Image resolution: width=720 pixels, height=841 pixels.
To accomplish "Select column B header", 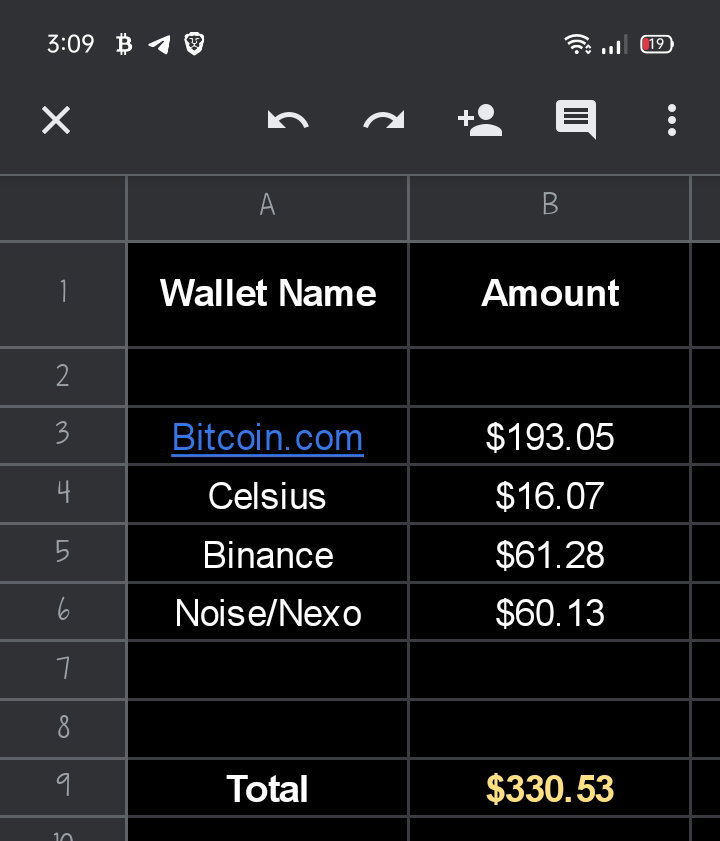I will [x=549, y=204].
